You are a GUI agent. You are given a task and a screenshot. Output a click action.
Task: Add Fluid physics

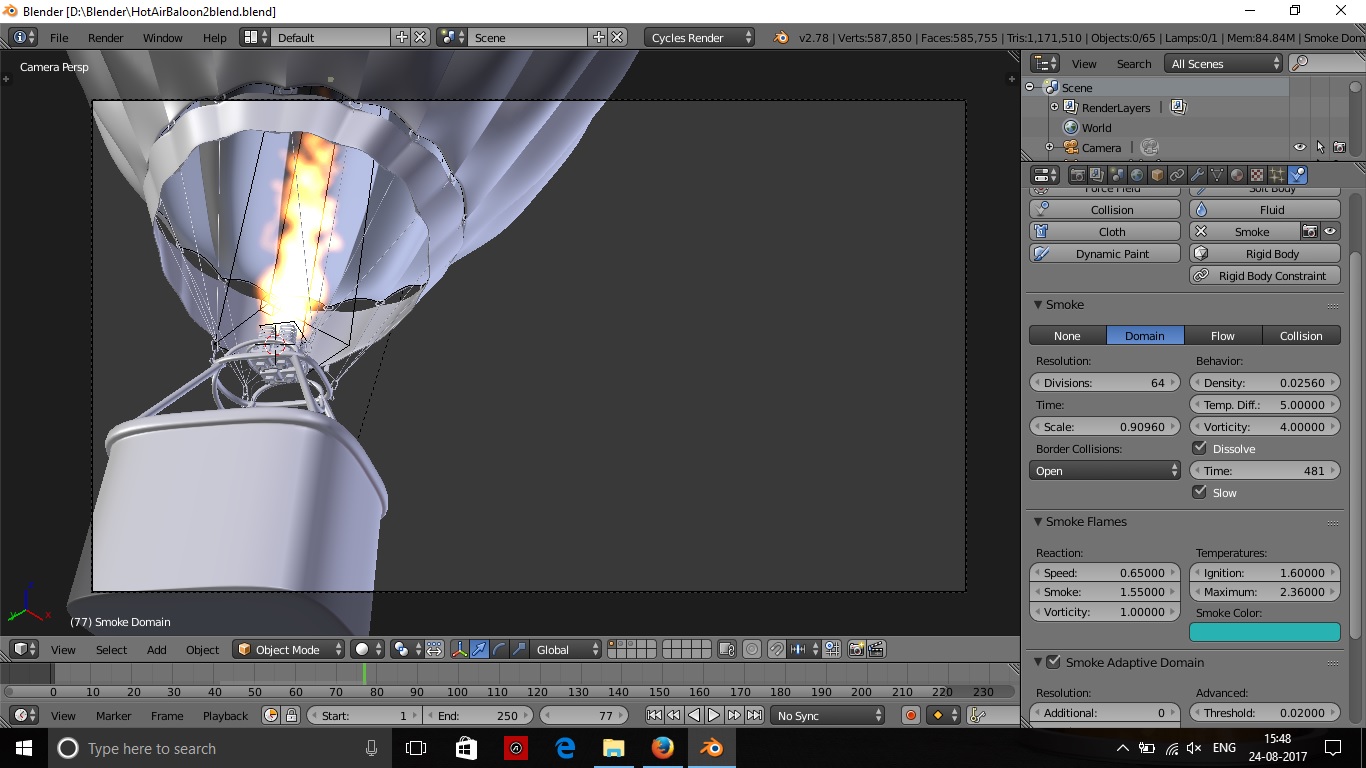coord(1265,209)
